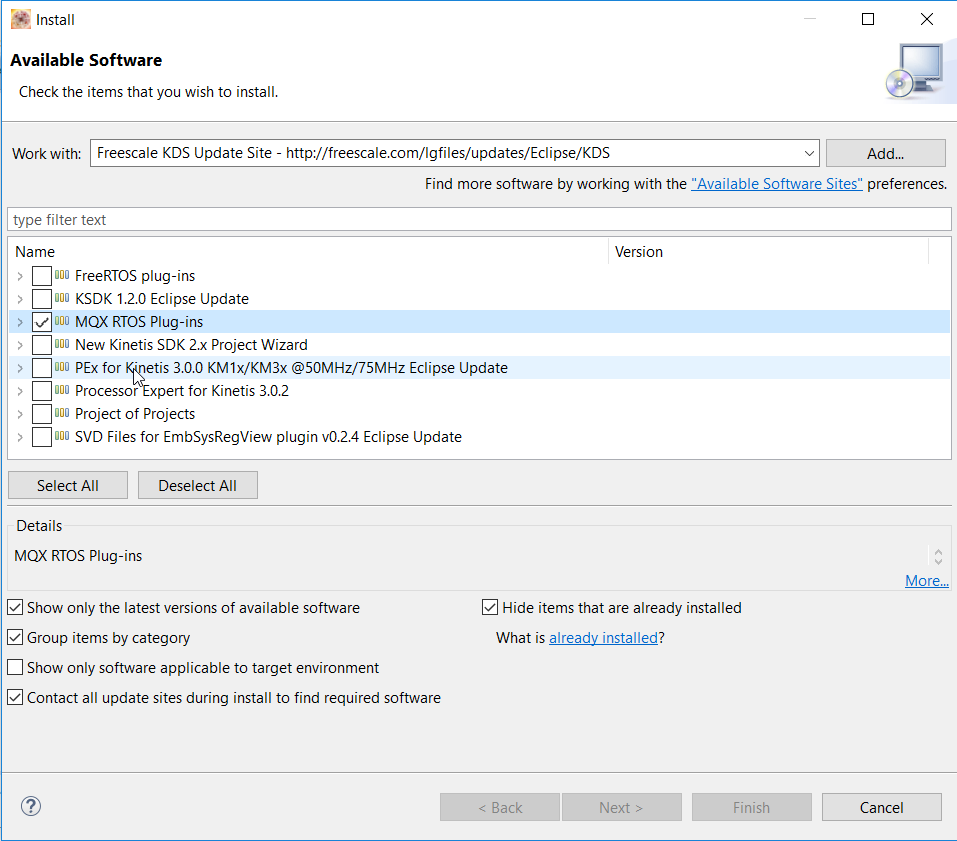Open the Work with site dropdown
The image size is (957, 841).
click(809, 153)
